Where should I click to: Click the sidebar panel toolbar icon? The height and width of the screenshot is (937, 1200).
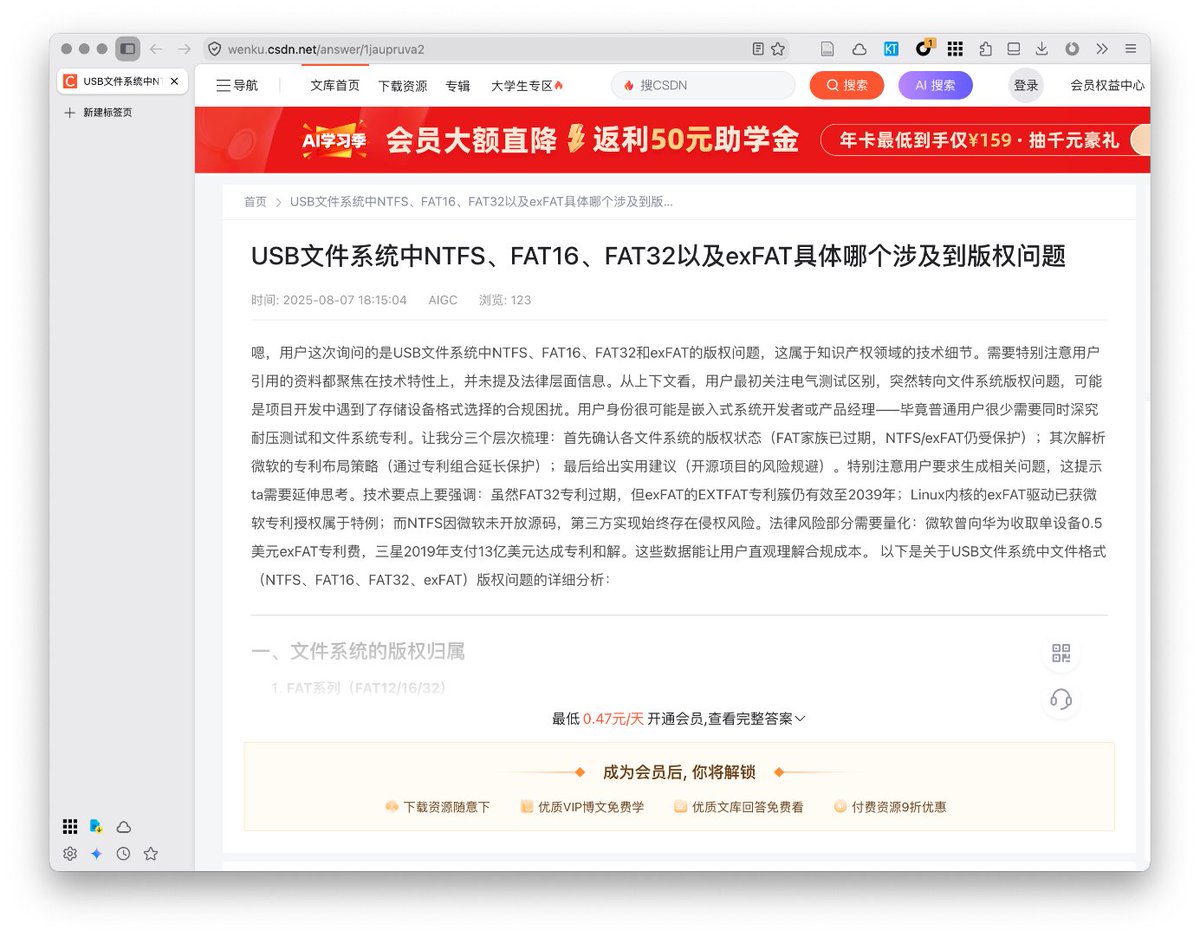[1014, 49]
